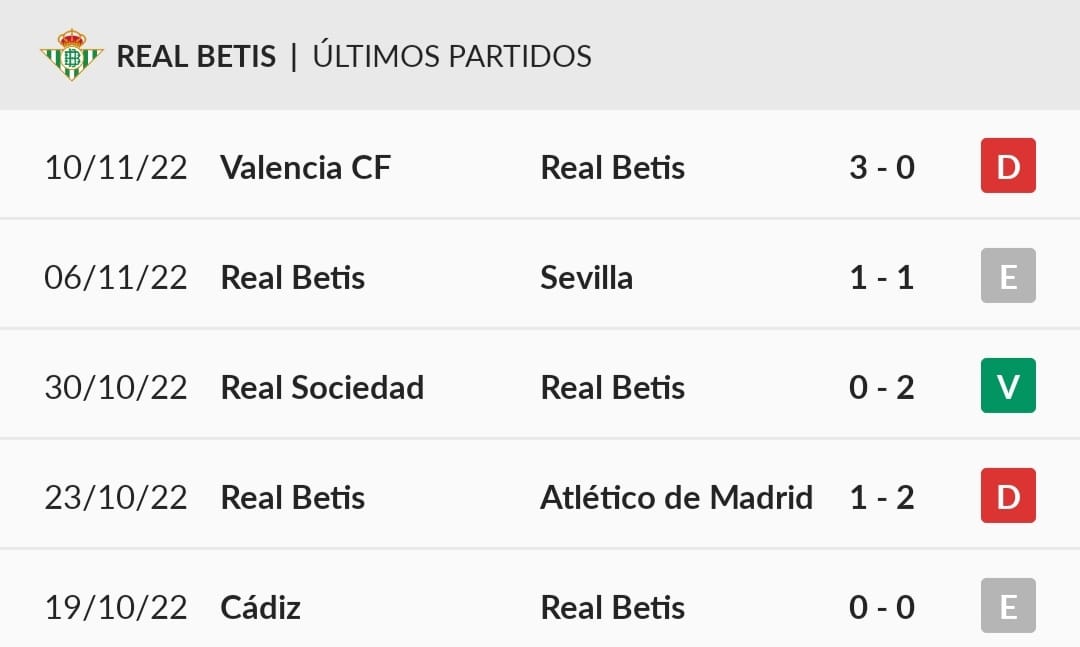
Task: Select the 3 - 0 score result
Action: click(x=882, y=167)
